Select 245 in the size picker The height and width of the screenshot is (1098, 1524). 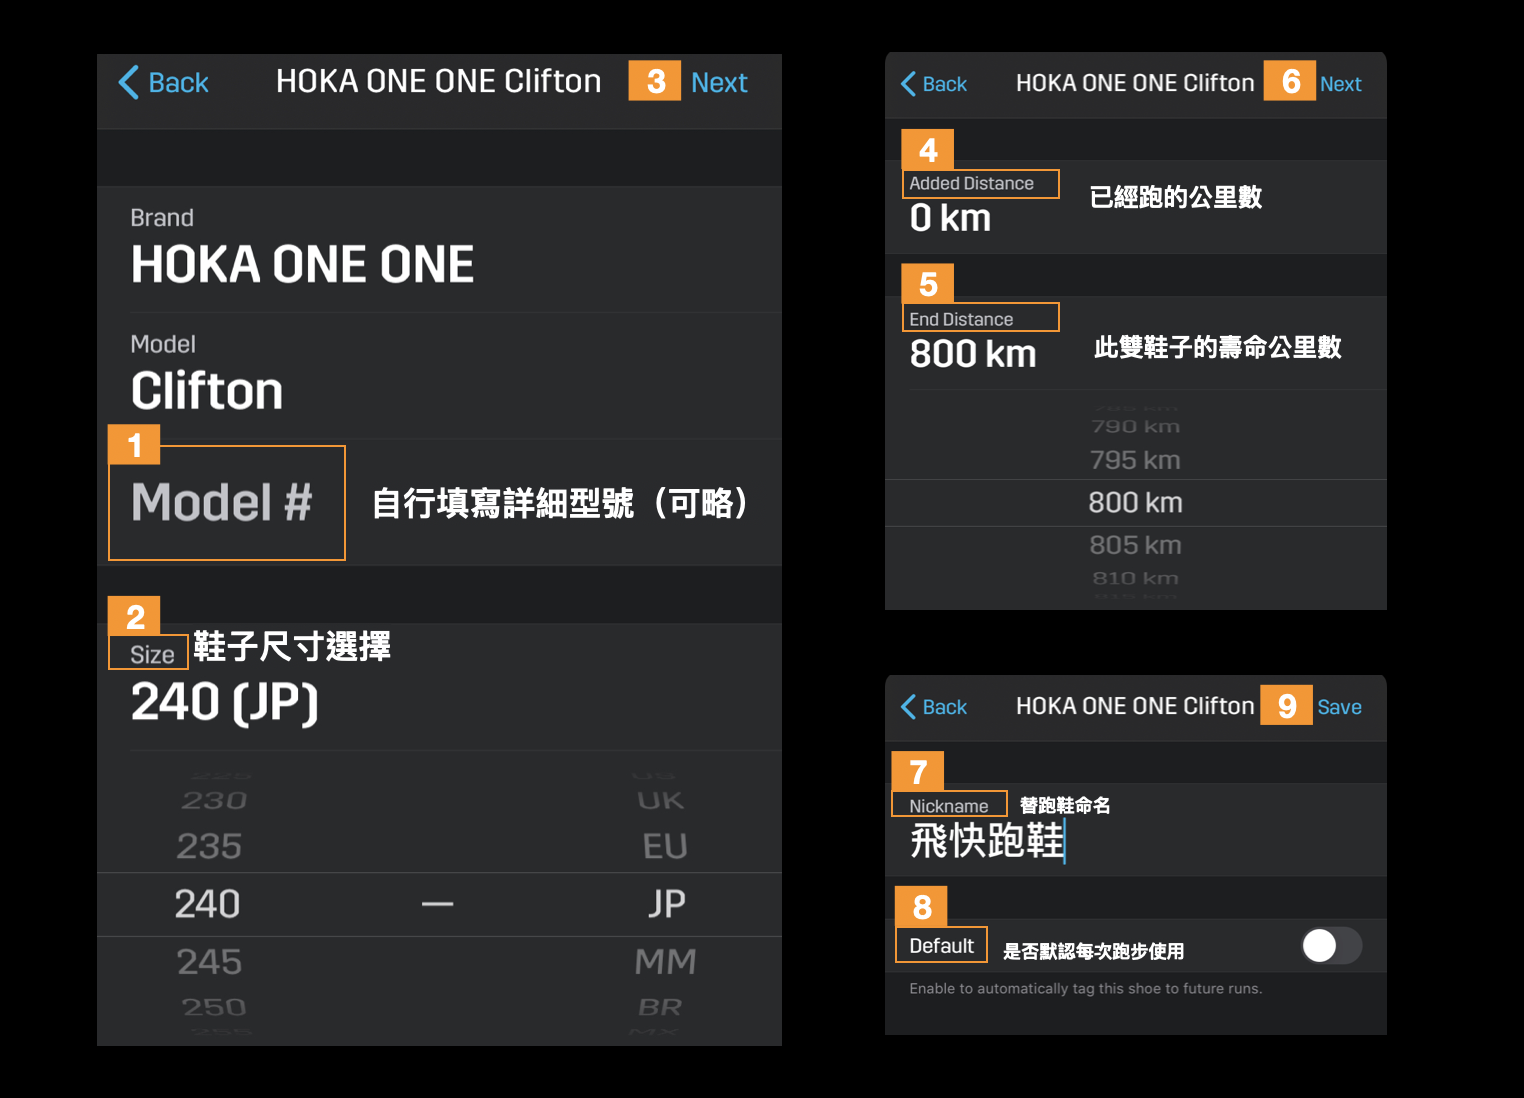pos(209,962)
